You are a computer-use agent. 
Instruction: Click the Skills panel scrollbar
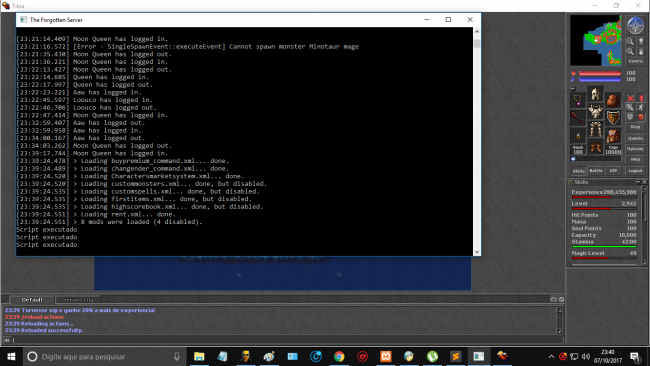pyautogui.click(x=644, y=224)
